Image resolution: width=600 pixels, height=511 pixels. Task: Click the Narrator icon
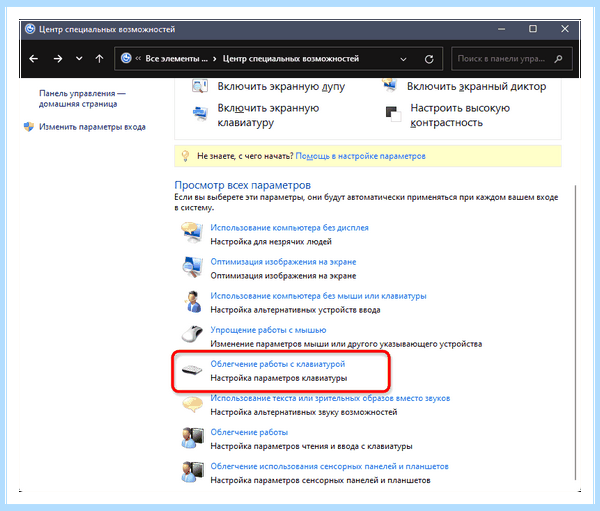pyautogui.click(x=390, y=85)
